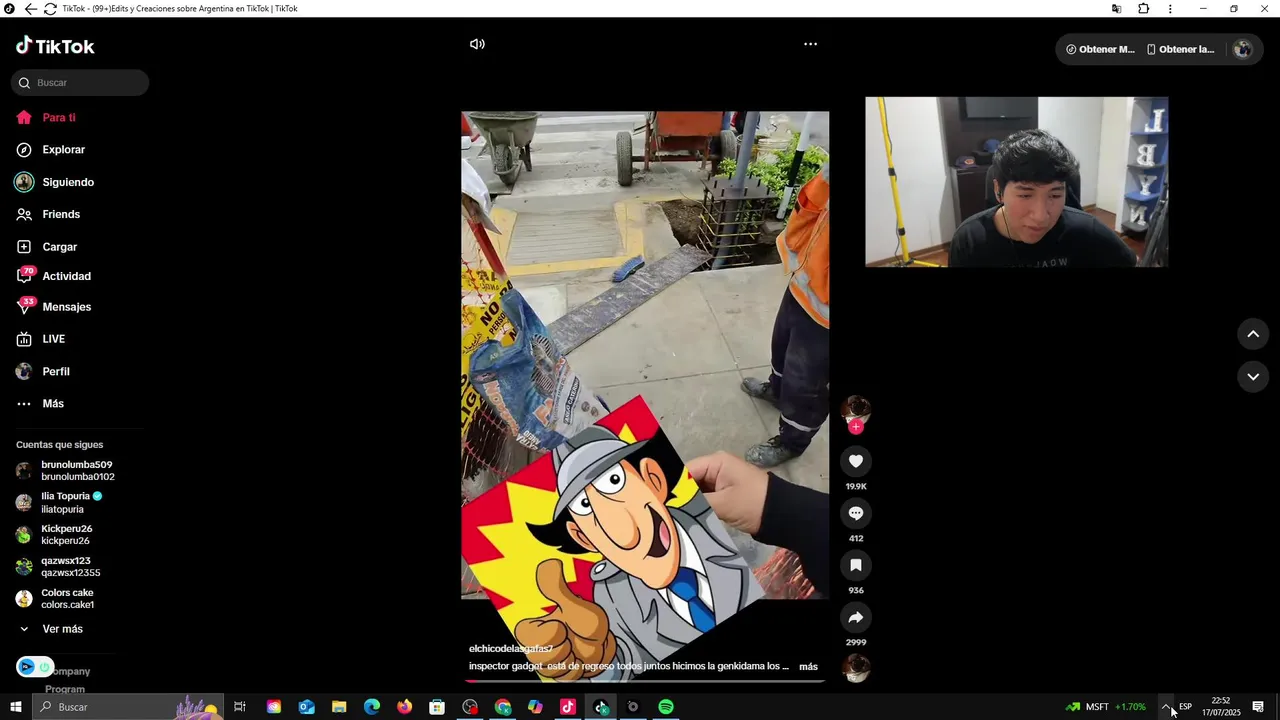Screen dimensions: 1280x720
Task: Open File Explorer from the taskbar
Action: 339,707
